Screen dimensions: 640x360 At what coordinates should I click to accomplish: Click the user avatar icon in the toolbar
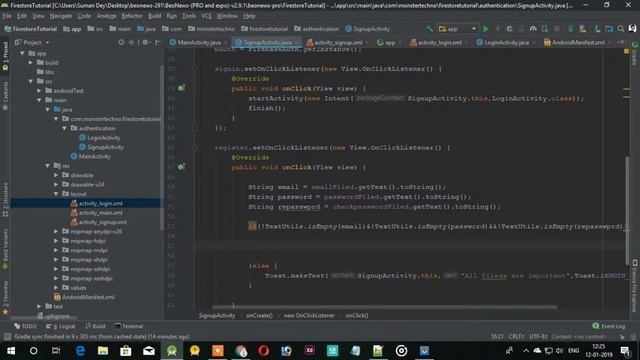pyautogui.click(x=633, y=29)
